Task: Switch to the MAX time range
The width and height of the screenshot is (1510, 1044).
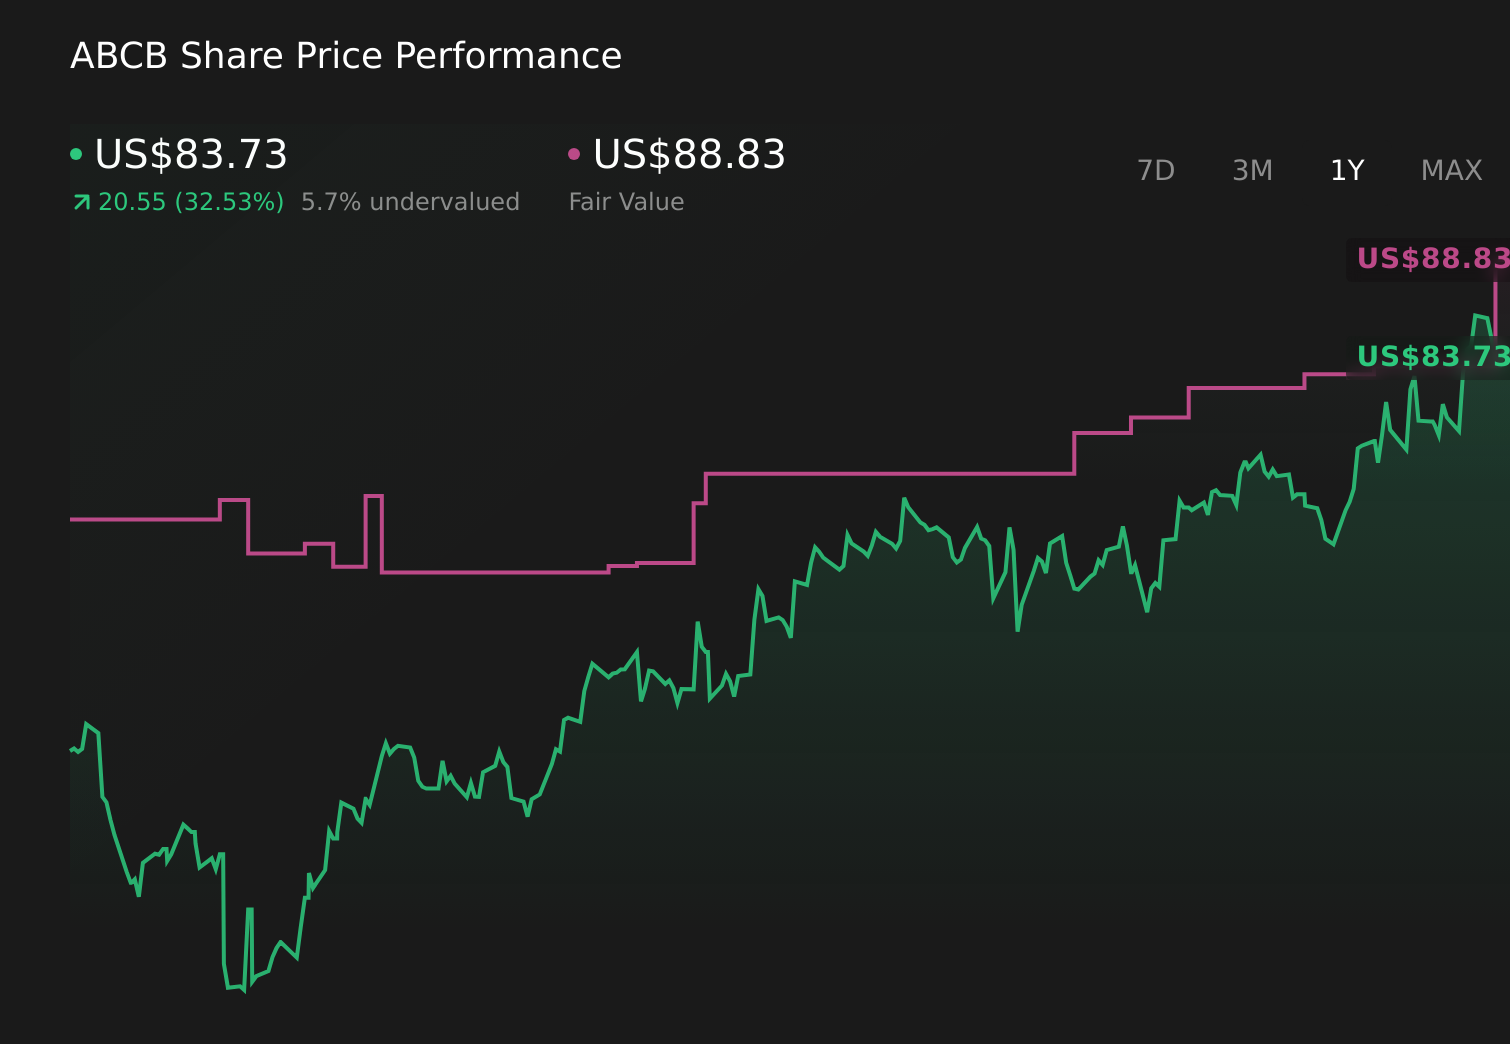Action: pos(1451,170)
